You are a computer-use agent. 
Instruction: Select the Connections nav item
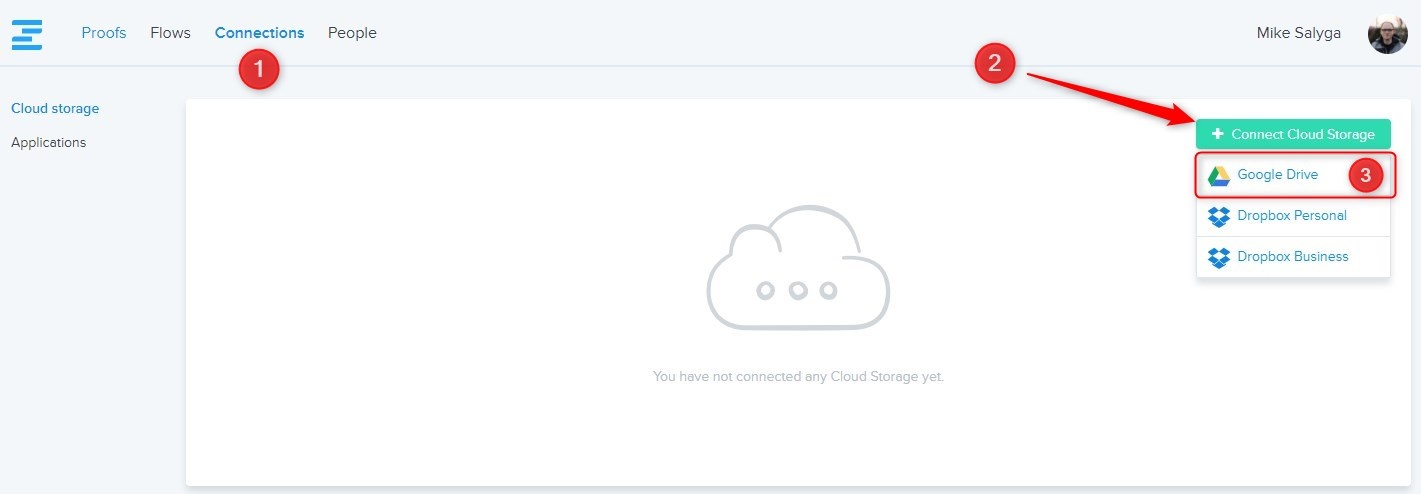click(x=259, y=33)
